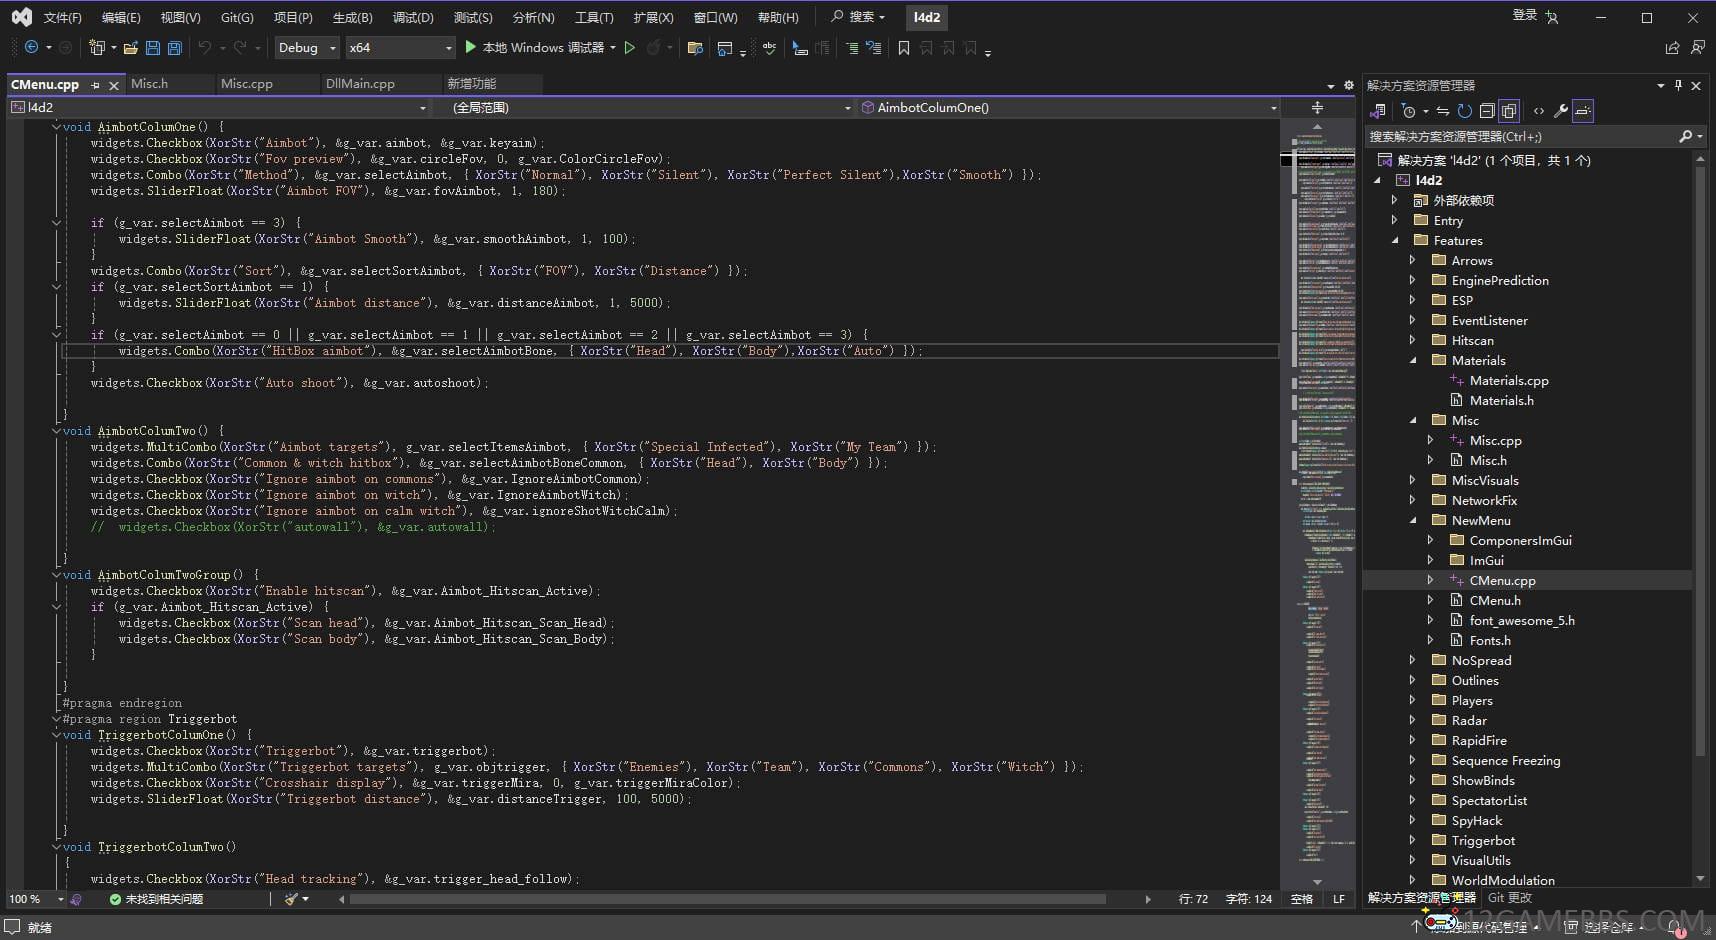Open the x64 platform dropdown
The image size is (1716, 940).
pos(400,48)
